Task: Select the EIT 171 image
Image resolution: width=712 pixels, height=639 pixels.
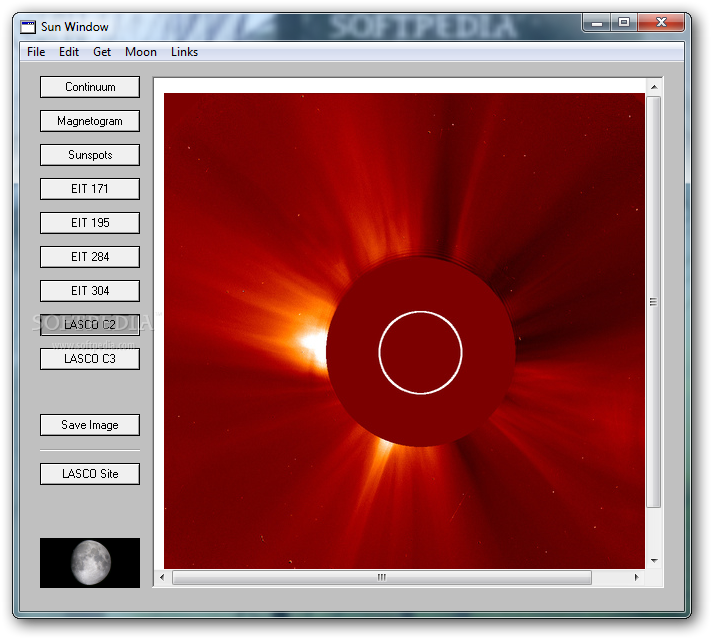Action: pos(90,189)
